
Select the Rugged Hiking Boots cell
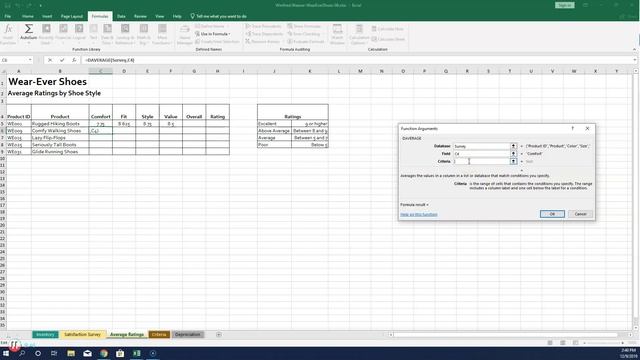[x=60, y=124]
